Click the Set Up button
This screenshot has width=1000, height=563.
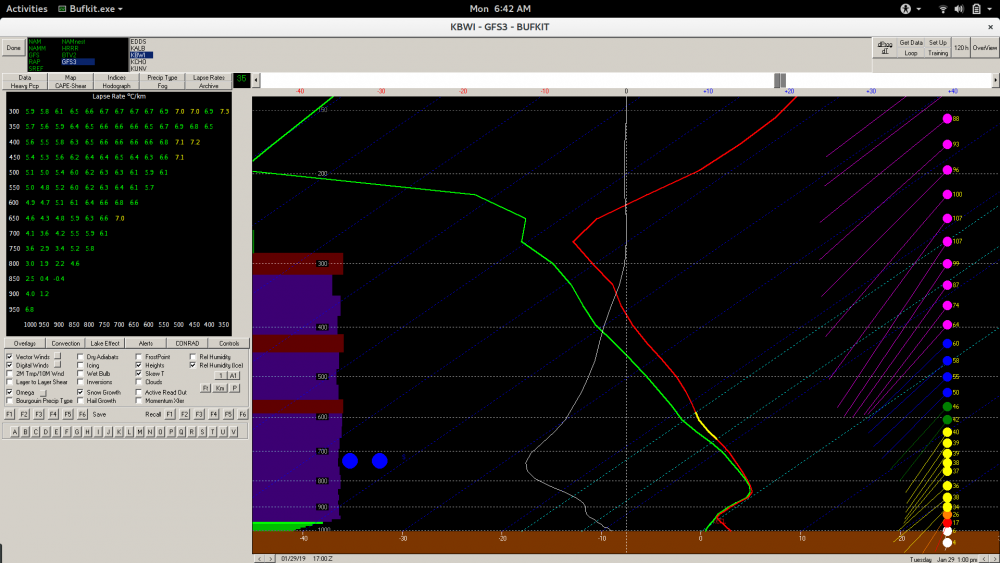pos(938,43)
